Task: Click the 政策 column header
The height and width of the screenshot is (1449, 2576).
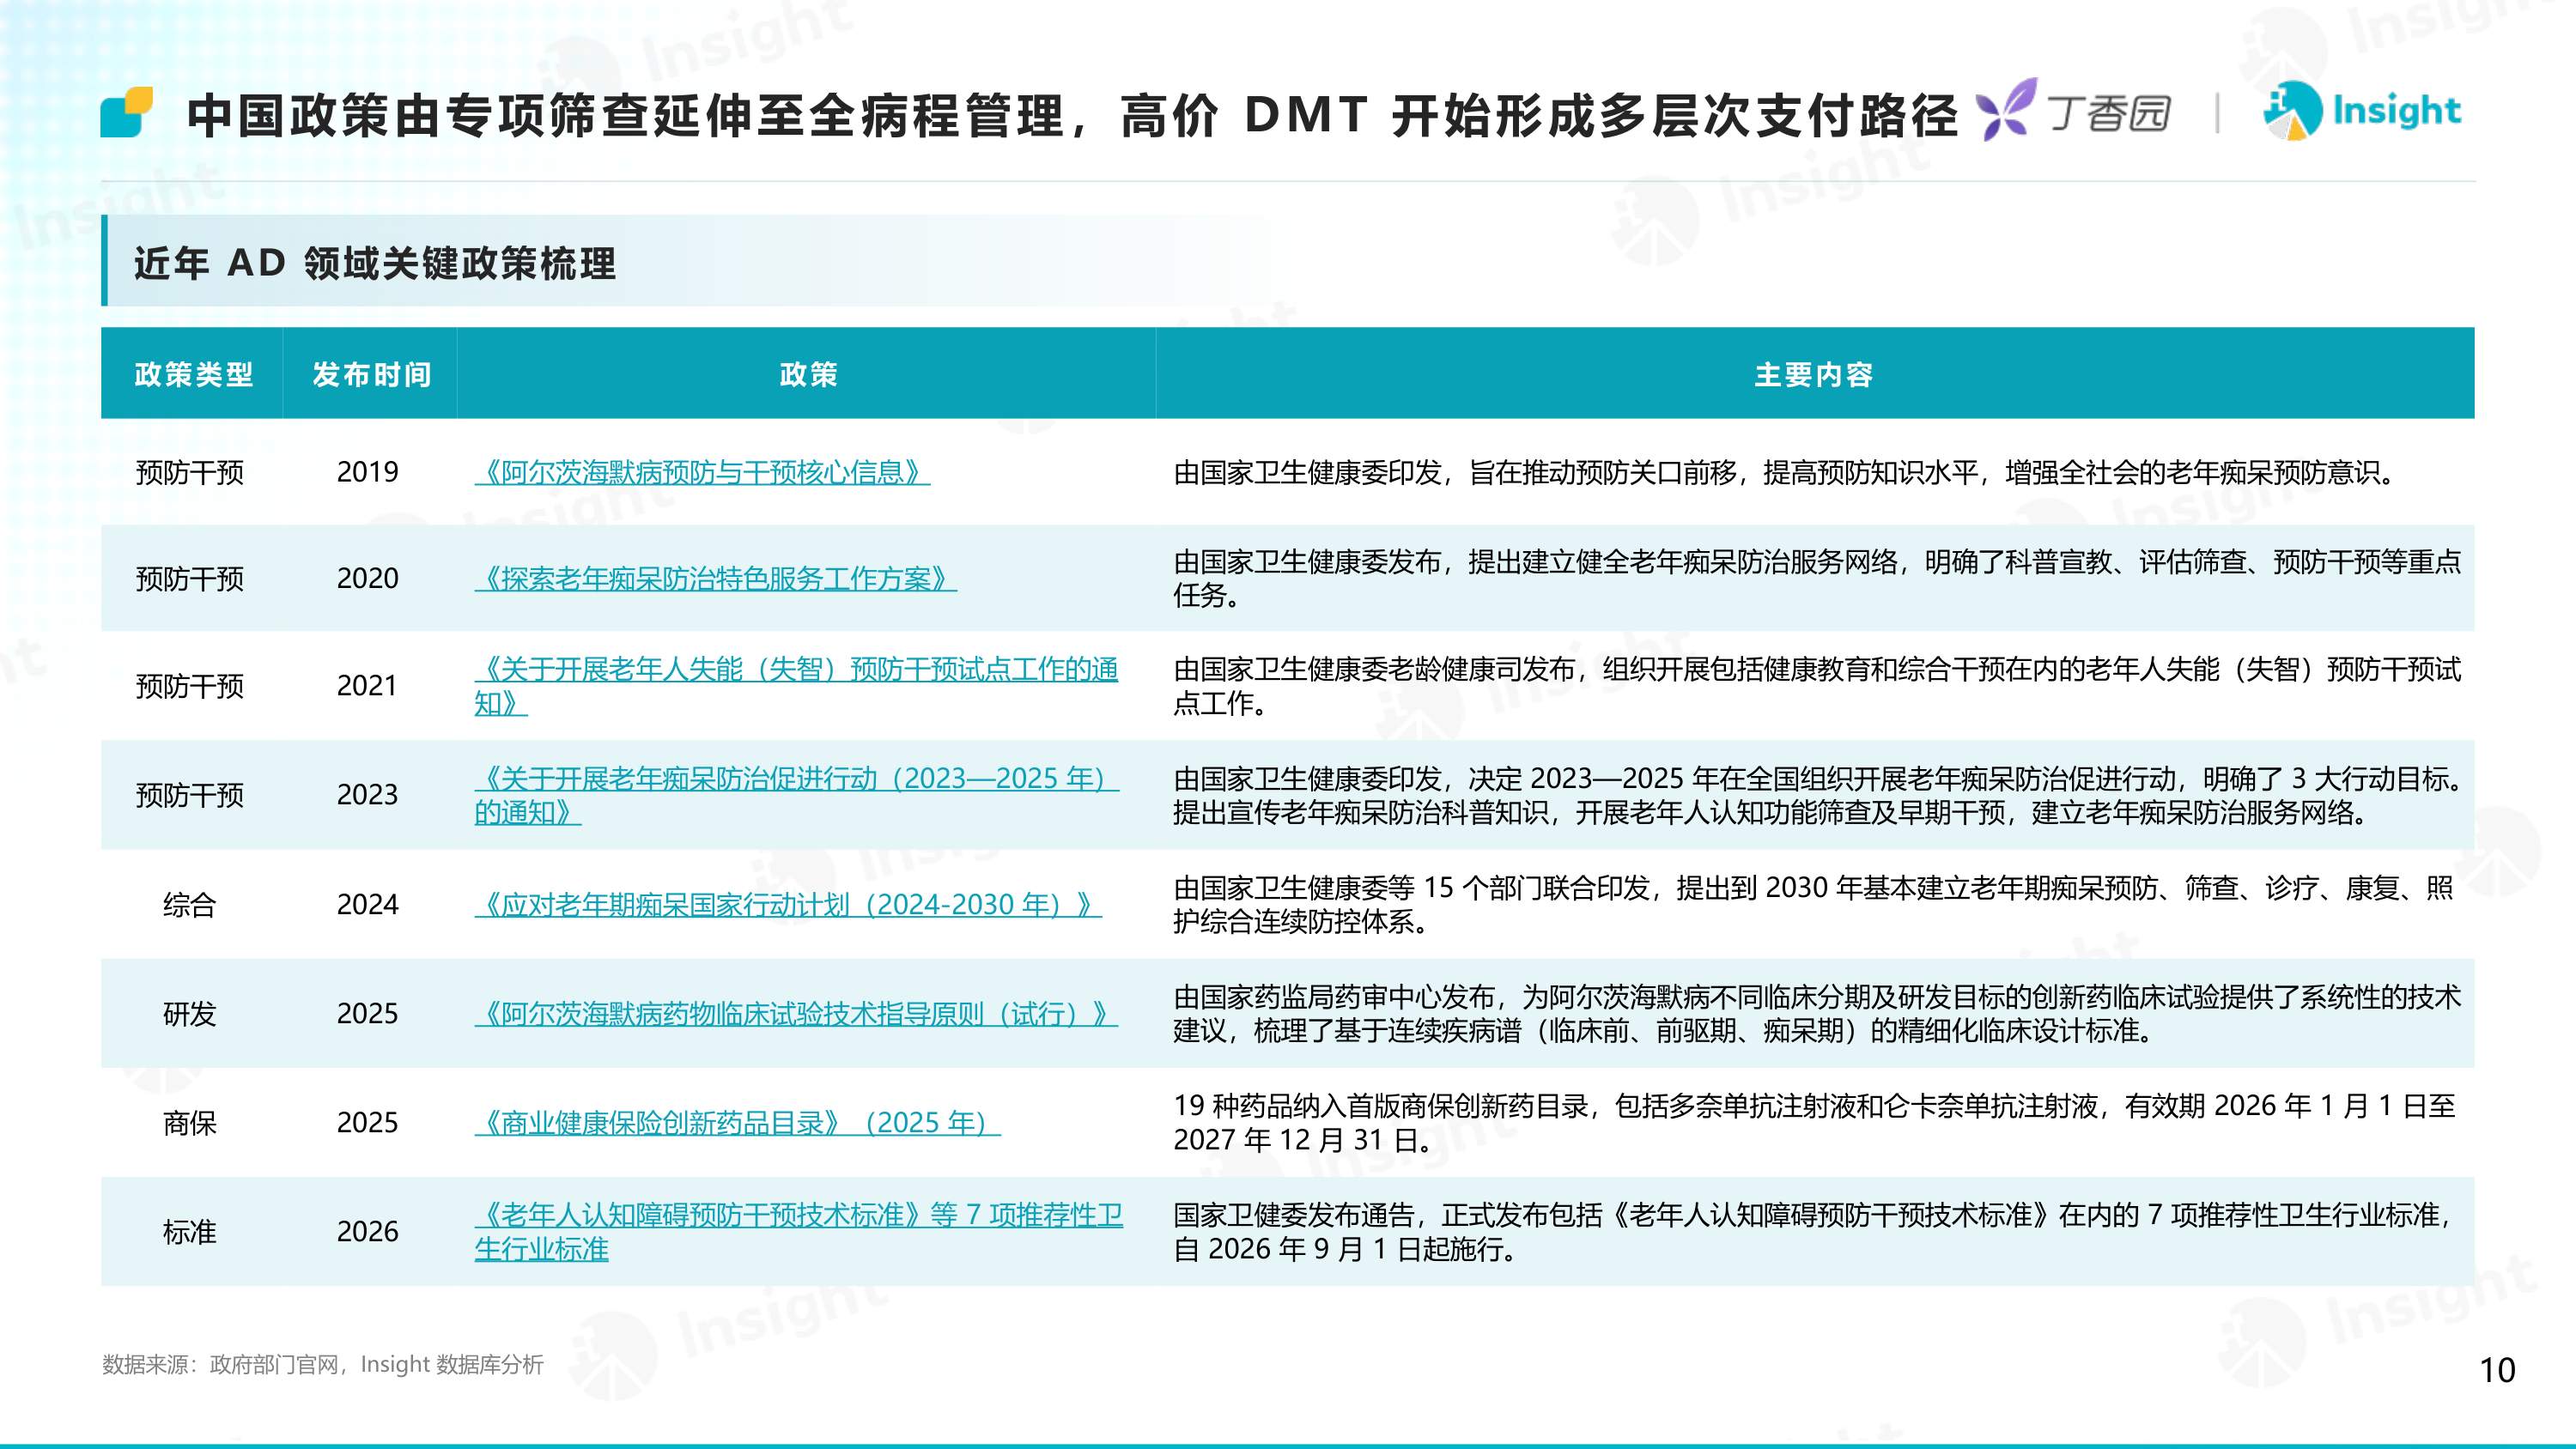Action: pos(808,374)
